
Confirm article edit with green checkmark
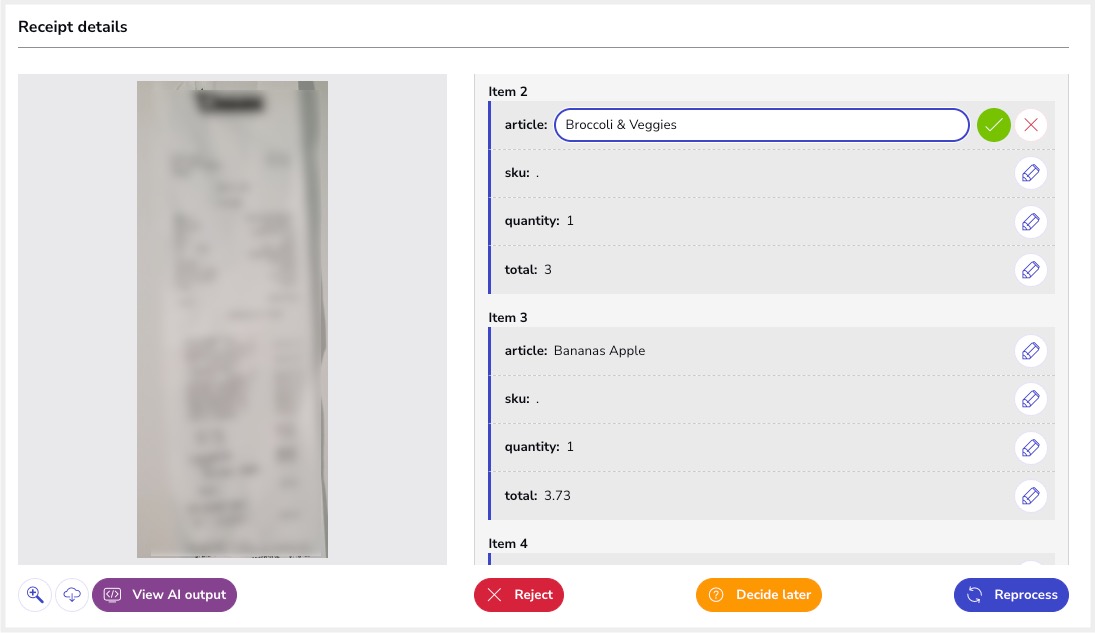point(993,125)
